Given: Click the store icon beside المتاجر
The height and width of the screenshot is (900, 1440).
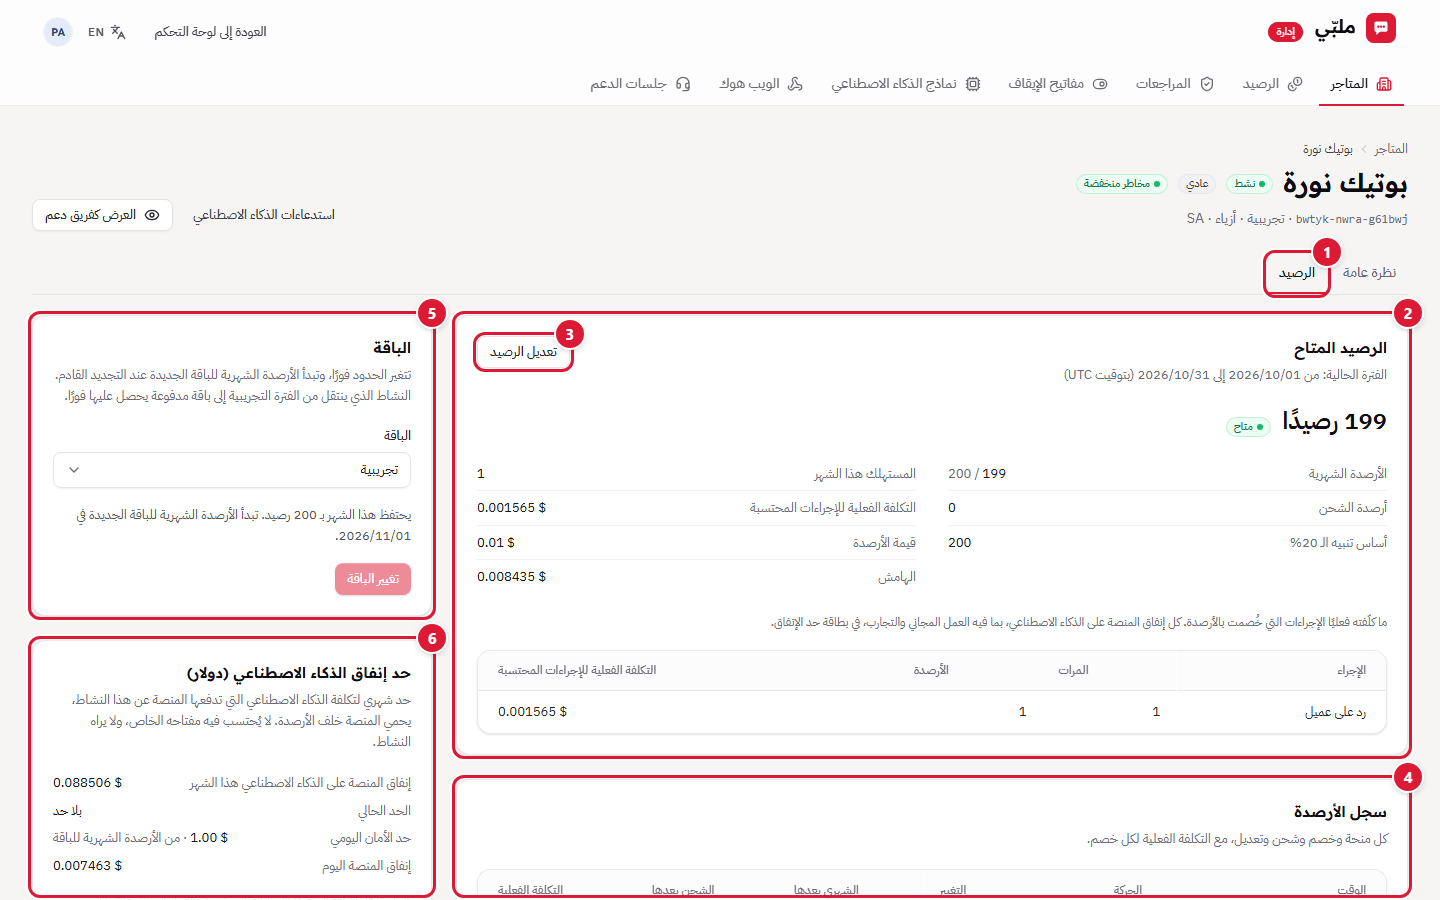Looking at the screenshot, I should coord(1384,84).
